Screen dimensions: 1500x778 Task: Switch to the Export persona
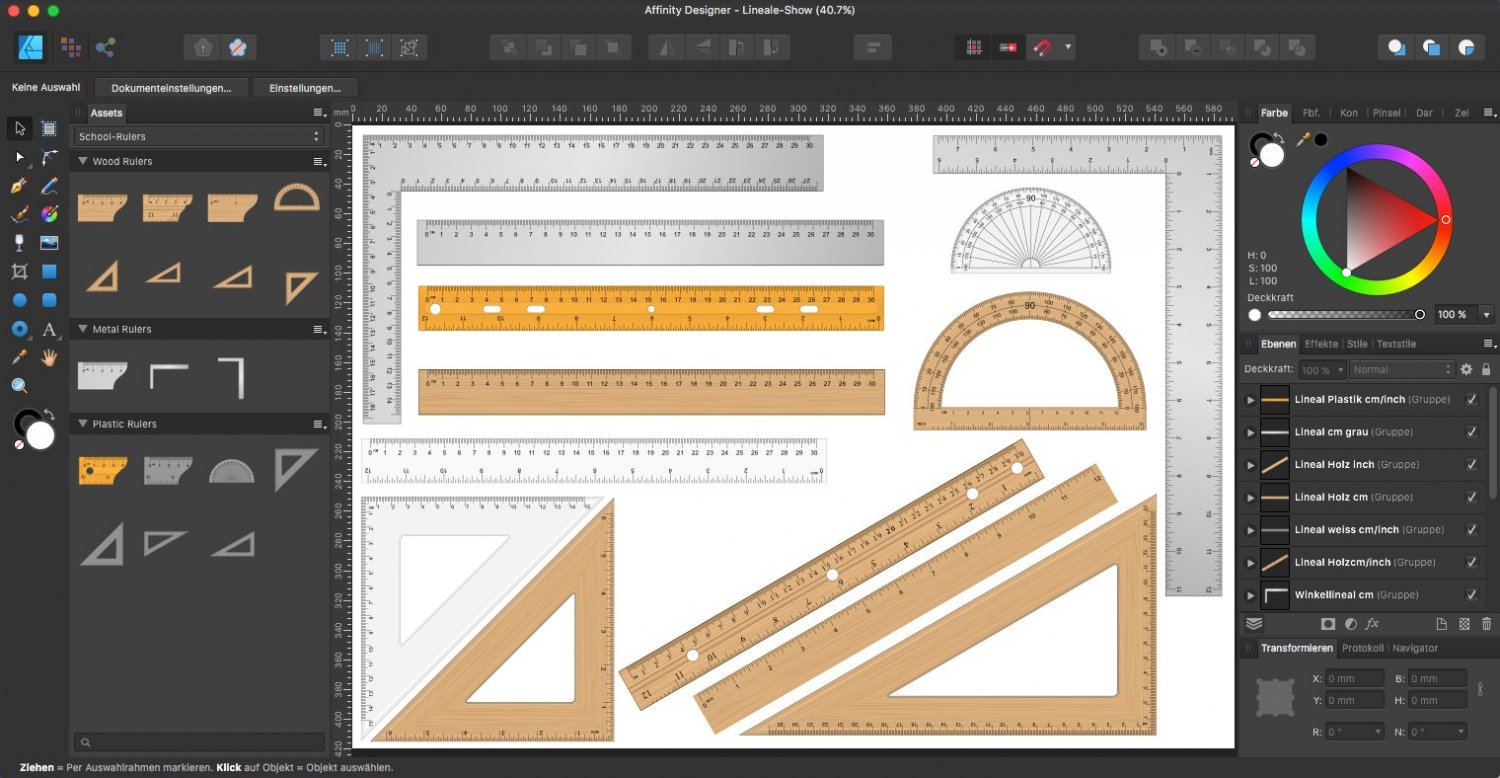click(x=105, y=47)
